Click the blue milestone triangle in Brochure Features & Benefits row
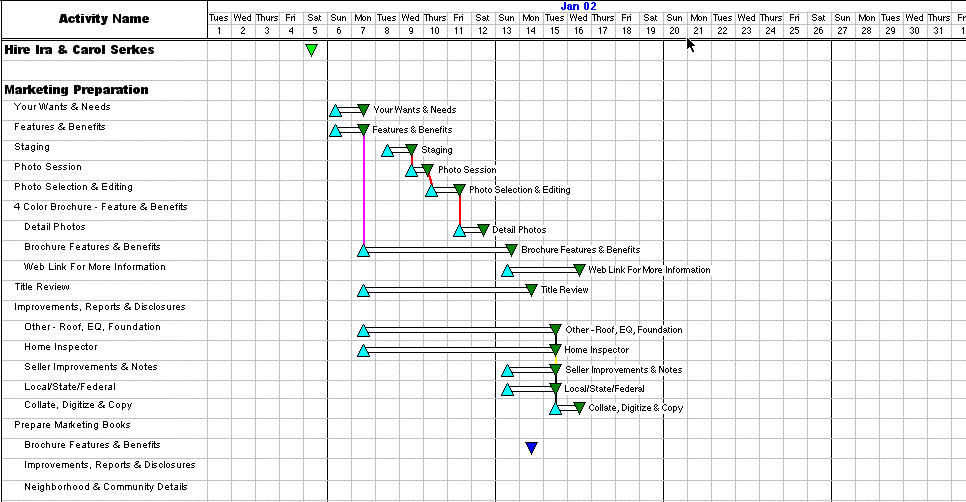The height and width of the screenshot is (502, 966). [x=531, y=448]
